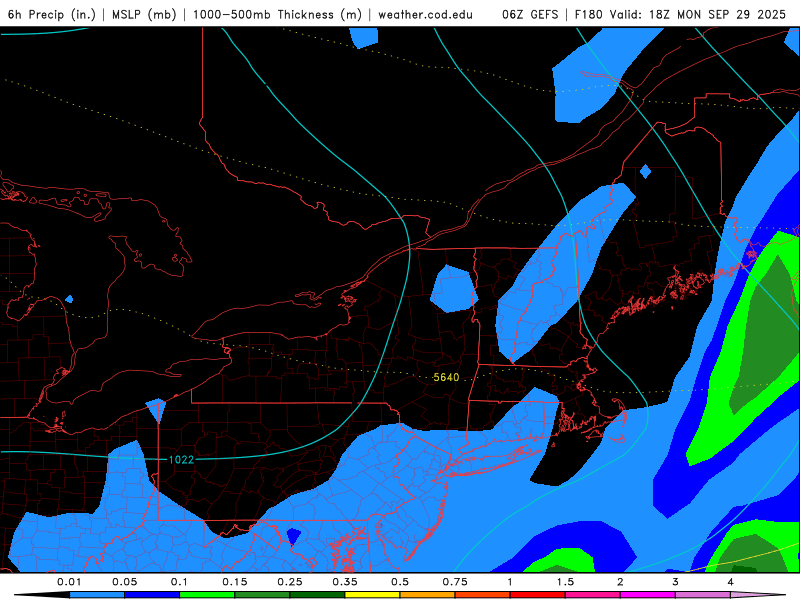Viewport: 800px width, 600px height.
Task: Pick the hot pink 1.5–2 colorbar swatch
Action: 593,595
